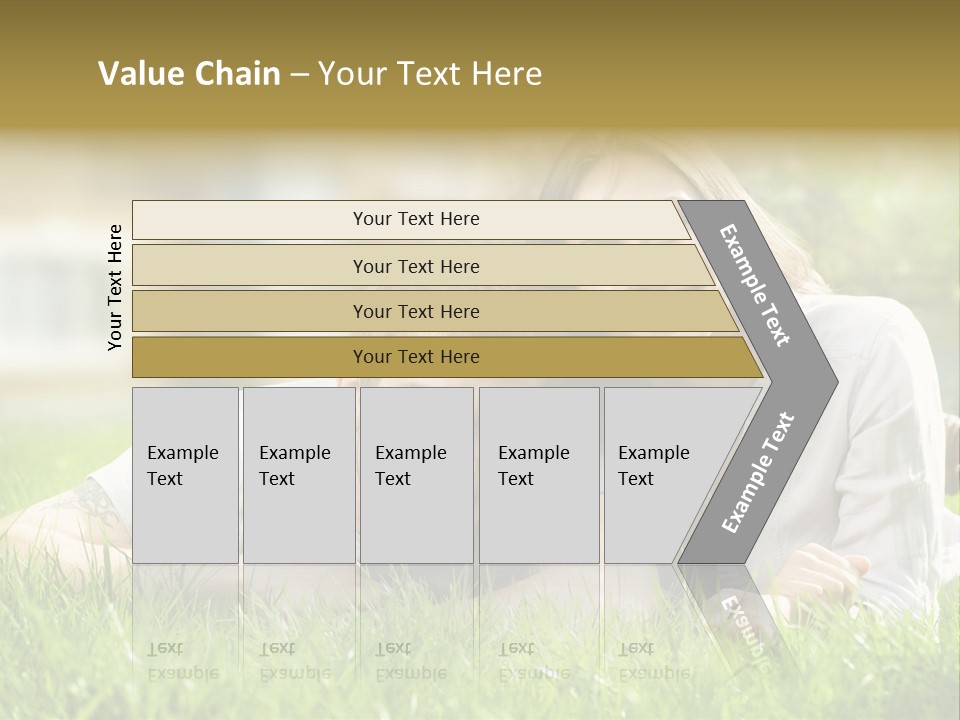This screenshot has width=960, height=720.
Task: Select the darkest gold "Your Text Here" bar
Action: [415, 357]
